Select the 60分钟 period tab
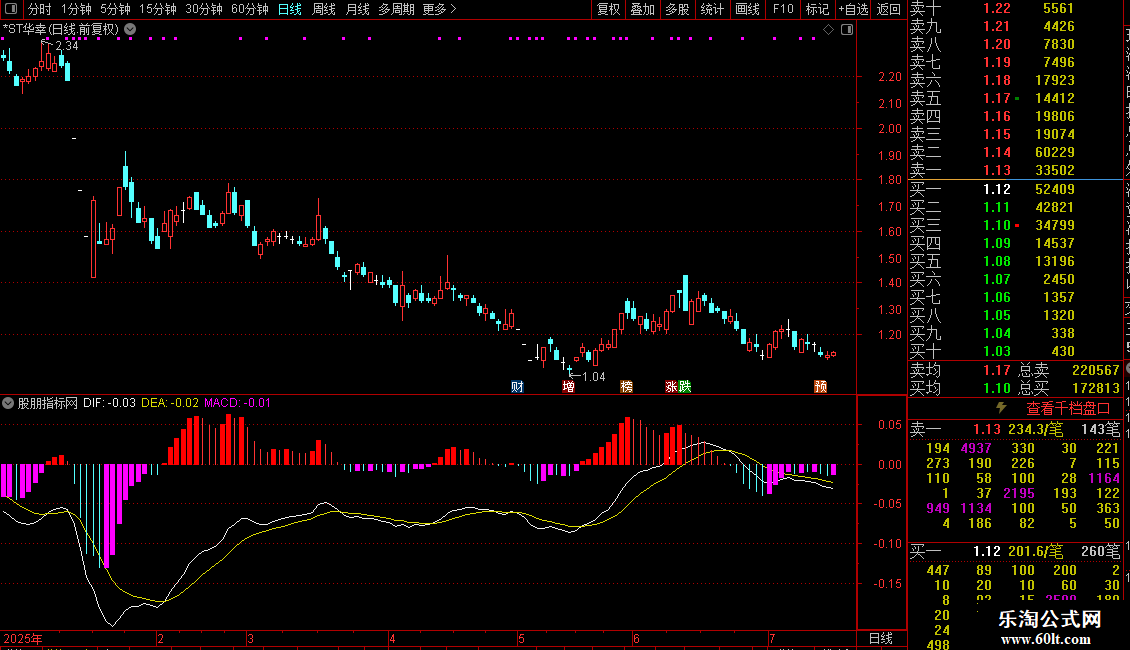Screen dimensions: 1130x650 coord(250,9)
